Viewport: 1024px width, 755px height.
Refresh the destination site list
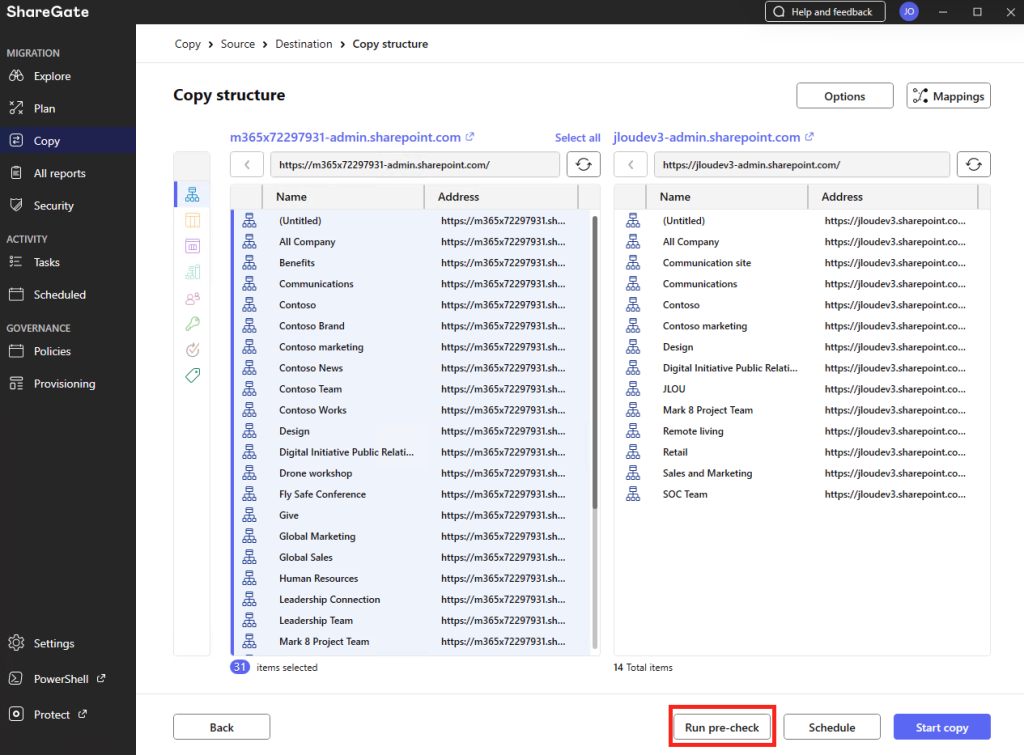(x=974, y=165)
